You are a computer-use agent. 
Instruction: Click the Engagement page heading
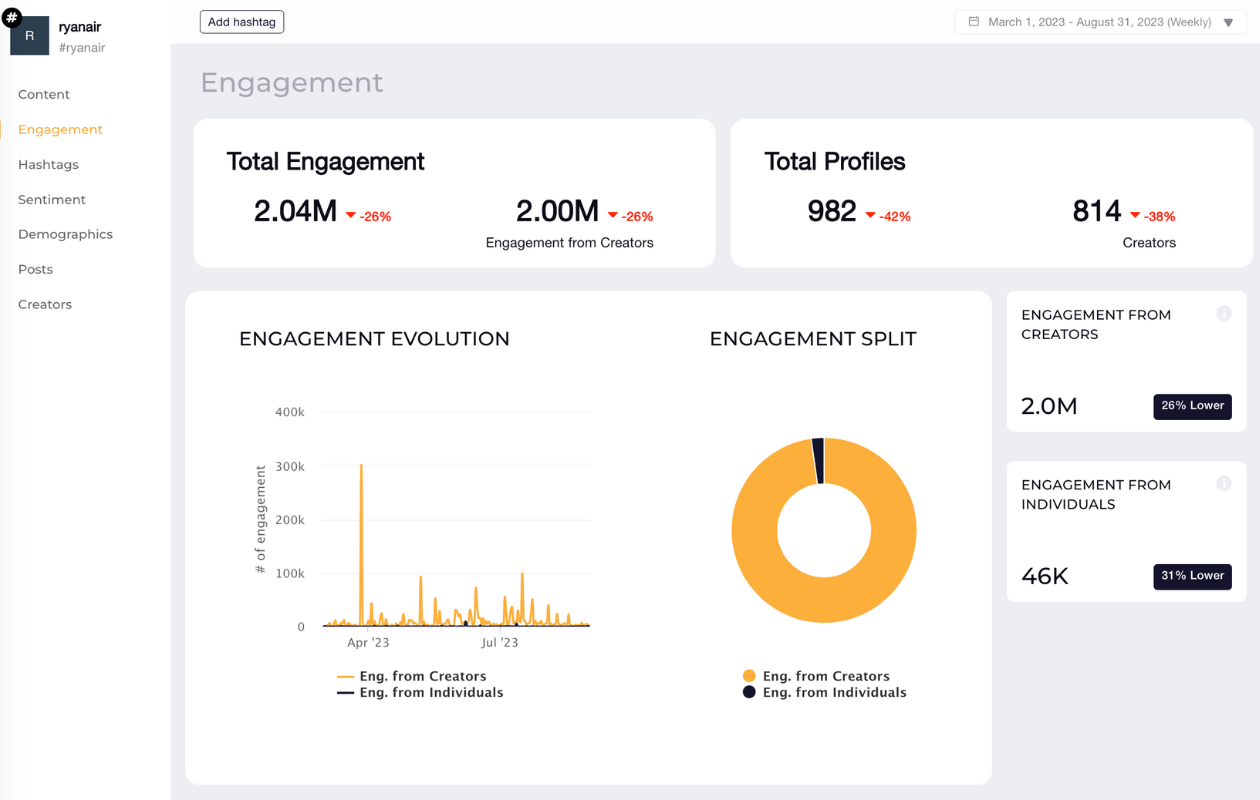coord(292,82)
